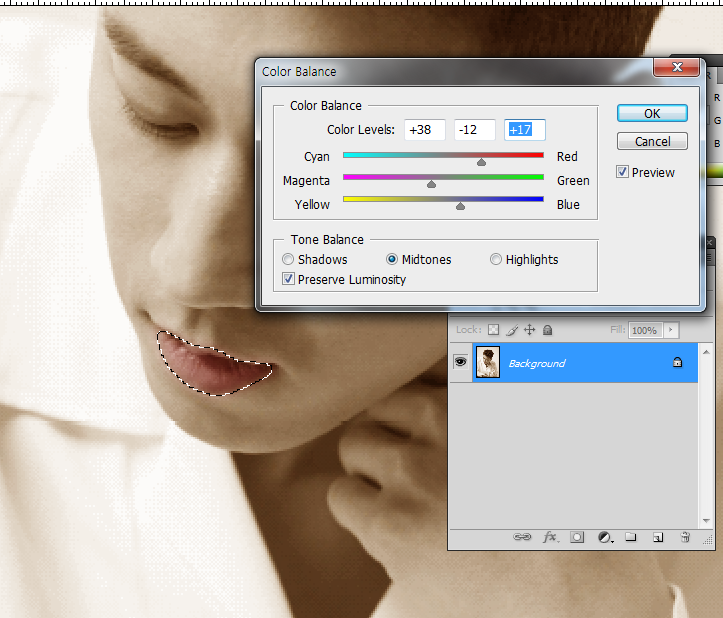Click Layers panel scrollbar up arrow
Viewport: 723px width, 618px height.
coord(706,352)
